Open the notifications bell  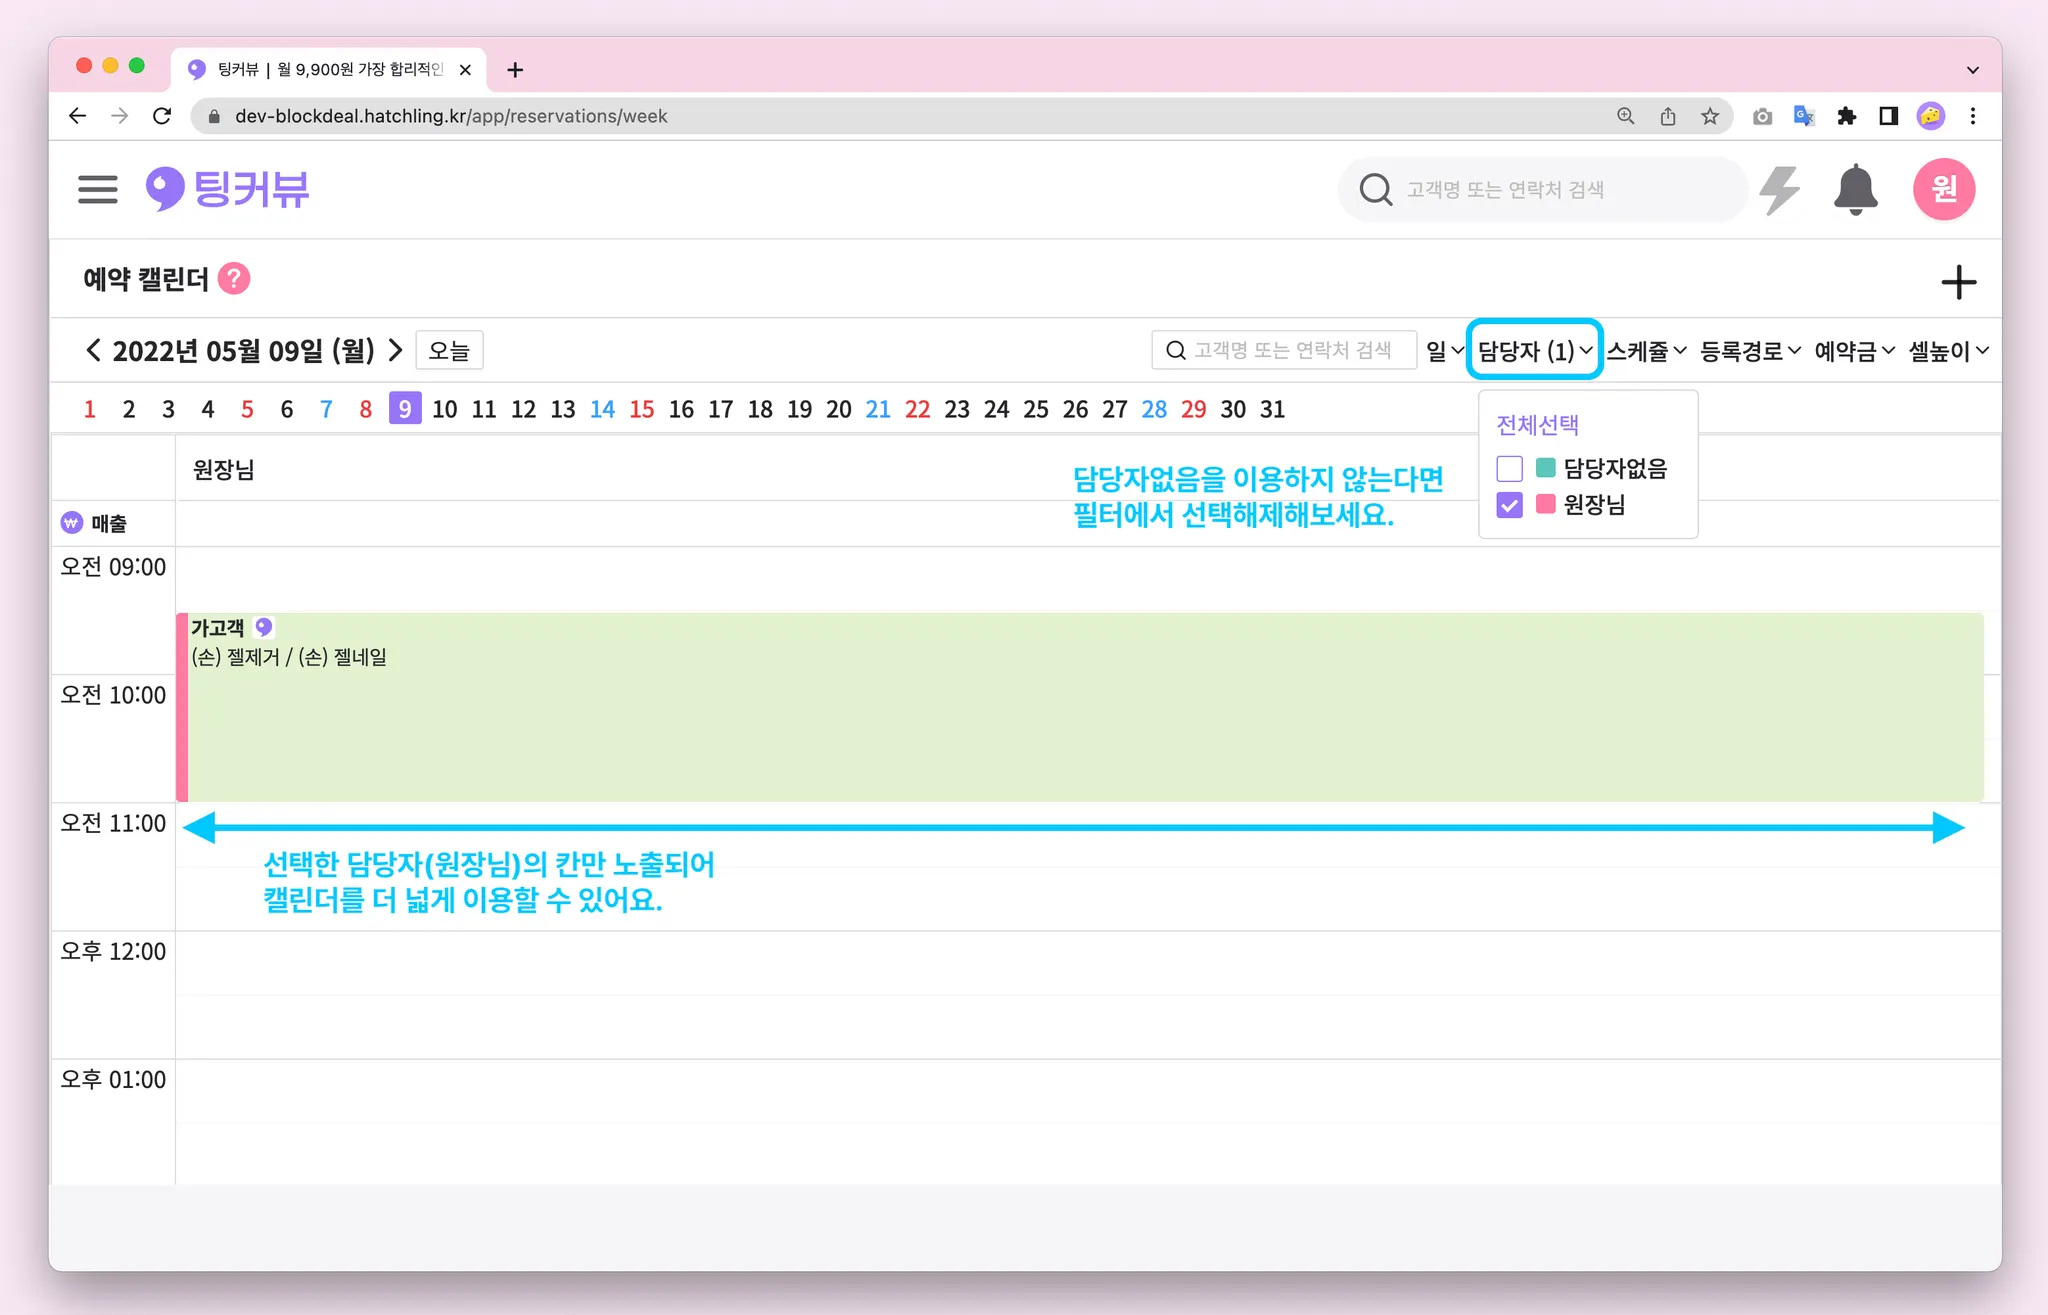pos(1855,189)
